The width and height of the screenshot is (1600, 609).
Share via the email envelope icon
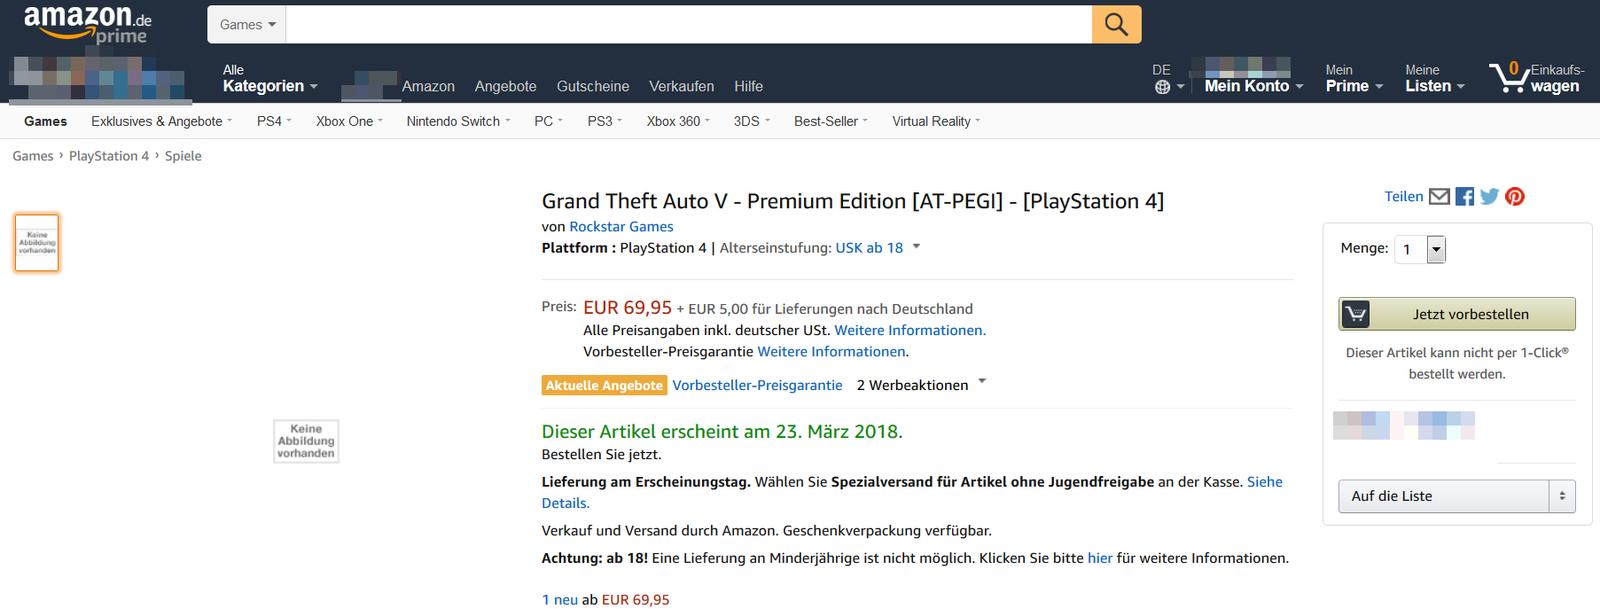click(1439, 197)
